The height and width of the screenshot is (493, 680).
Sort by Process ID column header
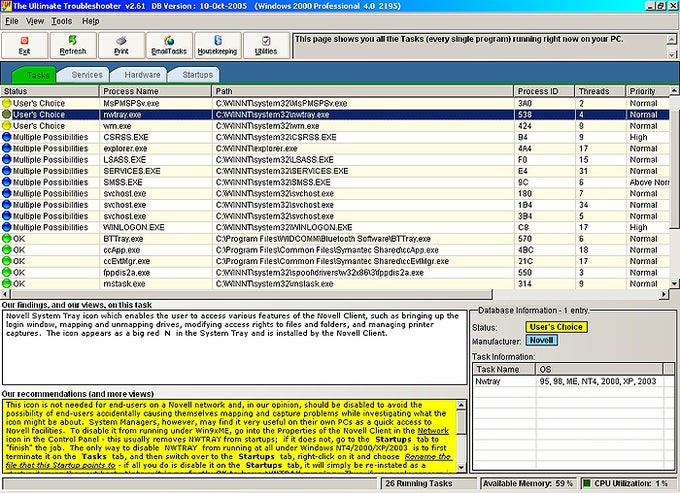(544, 91)
